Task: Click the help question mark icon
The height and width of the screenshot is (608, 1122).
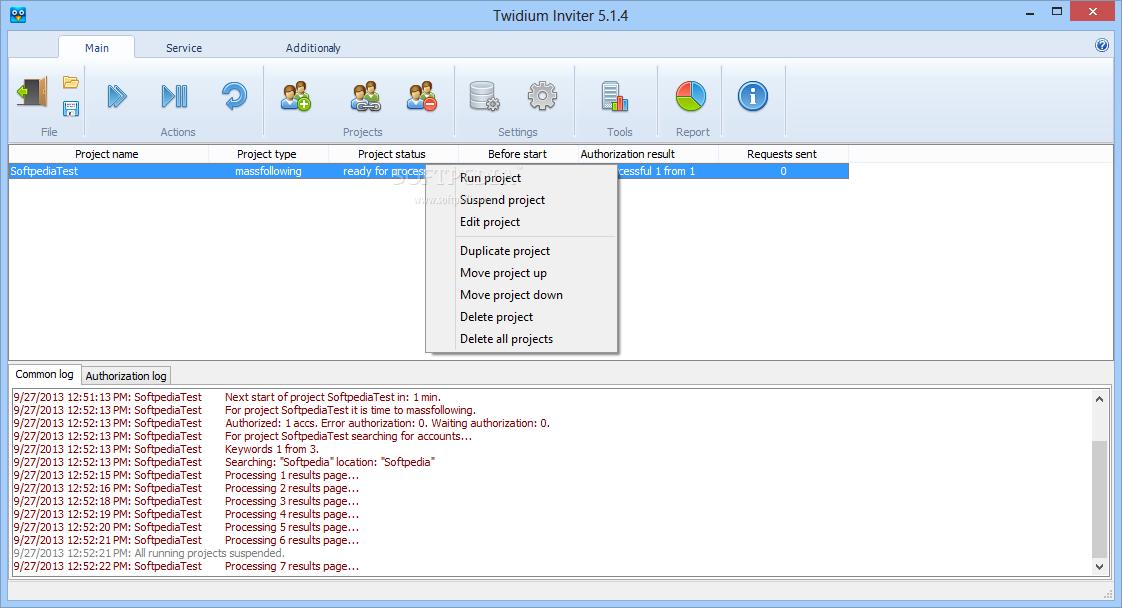Action: click(x=1102, y=45)
